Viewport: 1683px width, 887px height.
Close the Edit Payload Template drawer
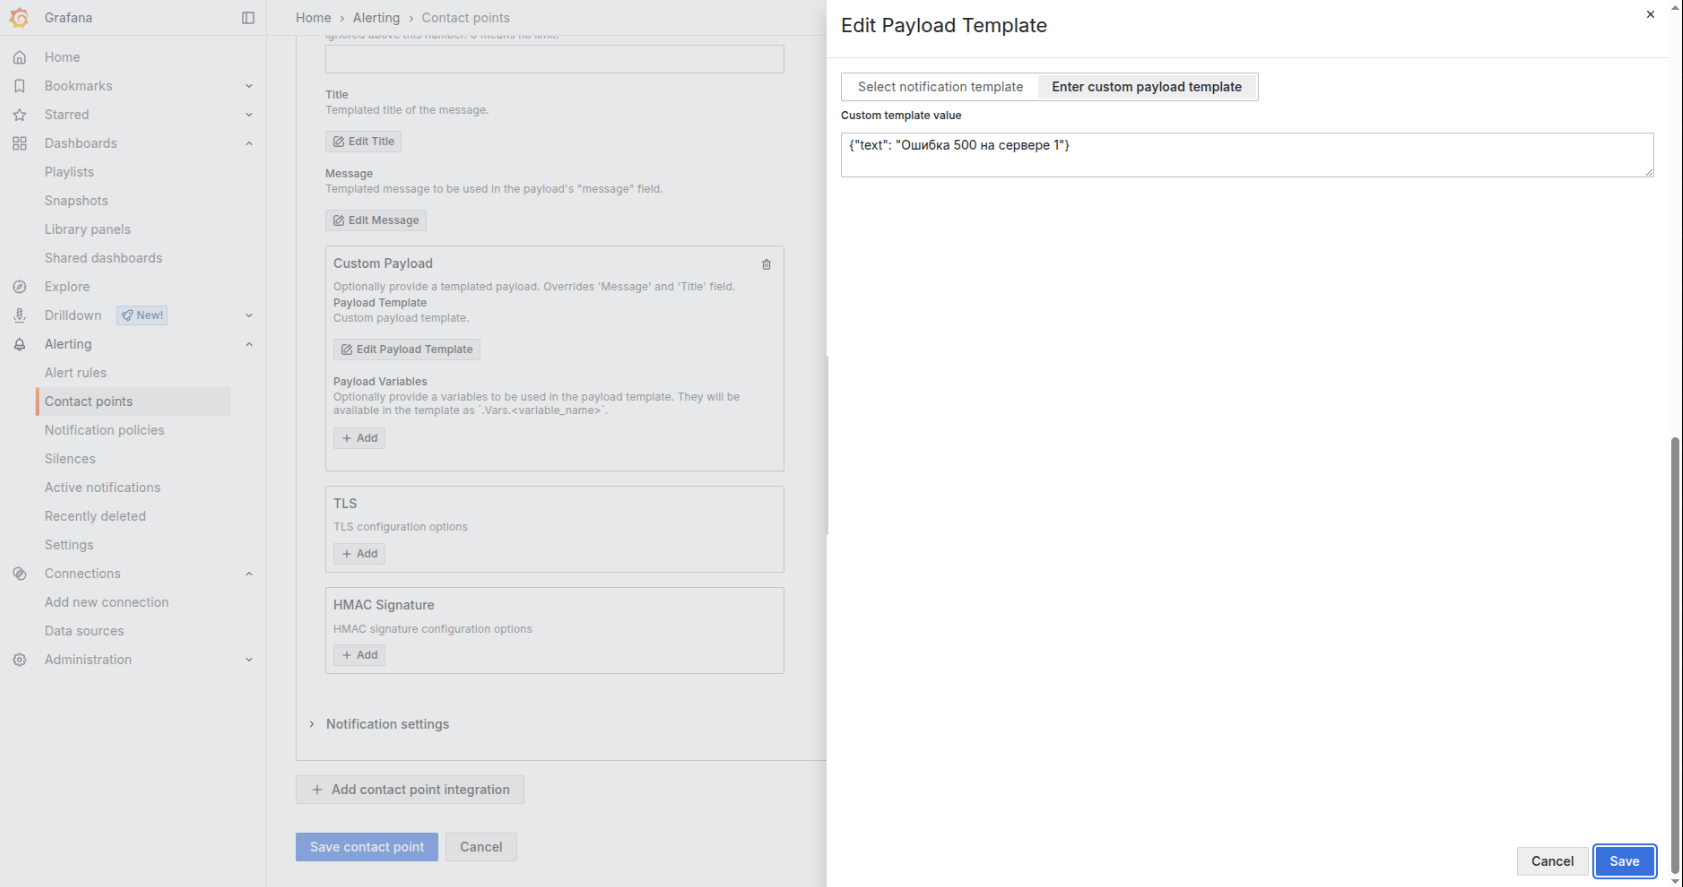tap(1650, 14)
